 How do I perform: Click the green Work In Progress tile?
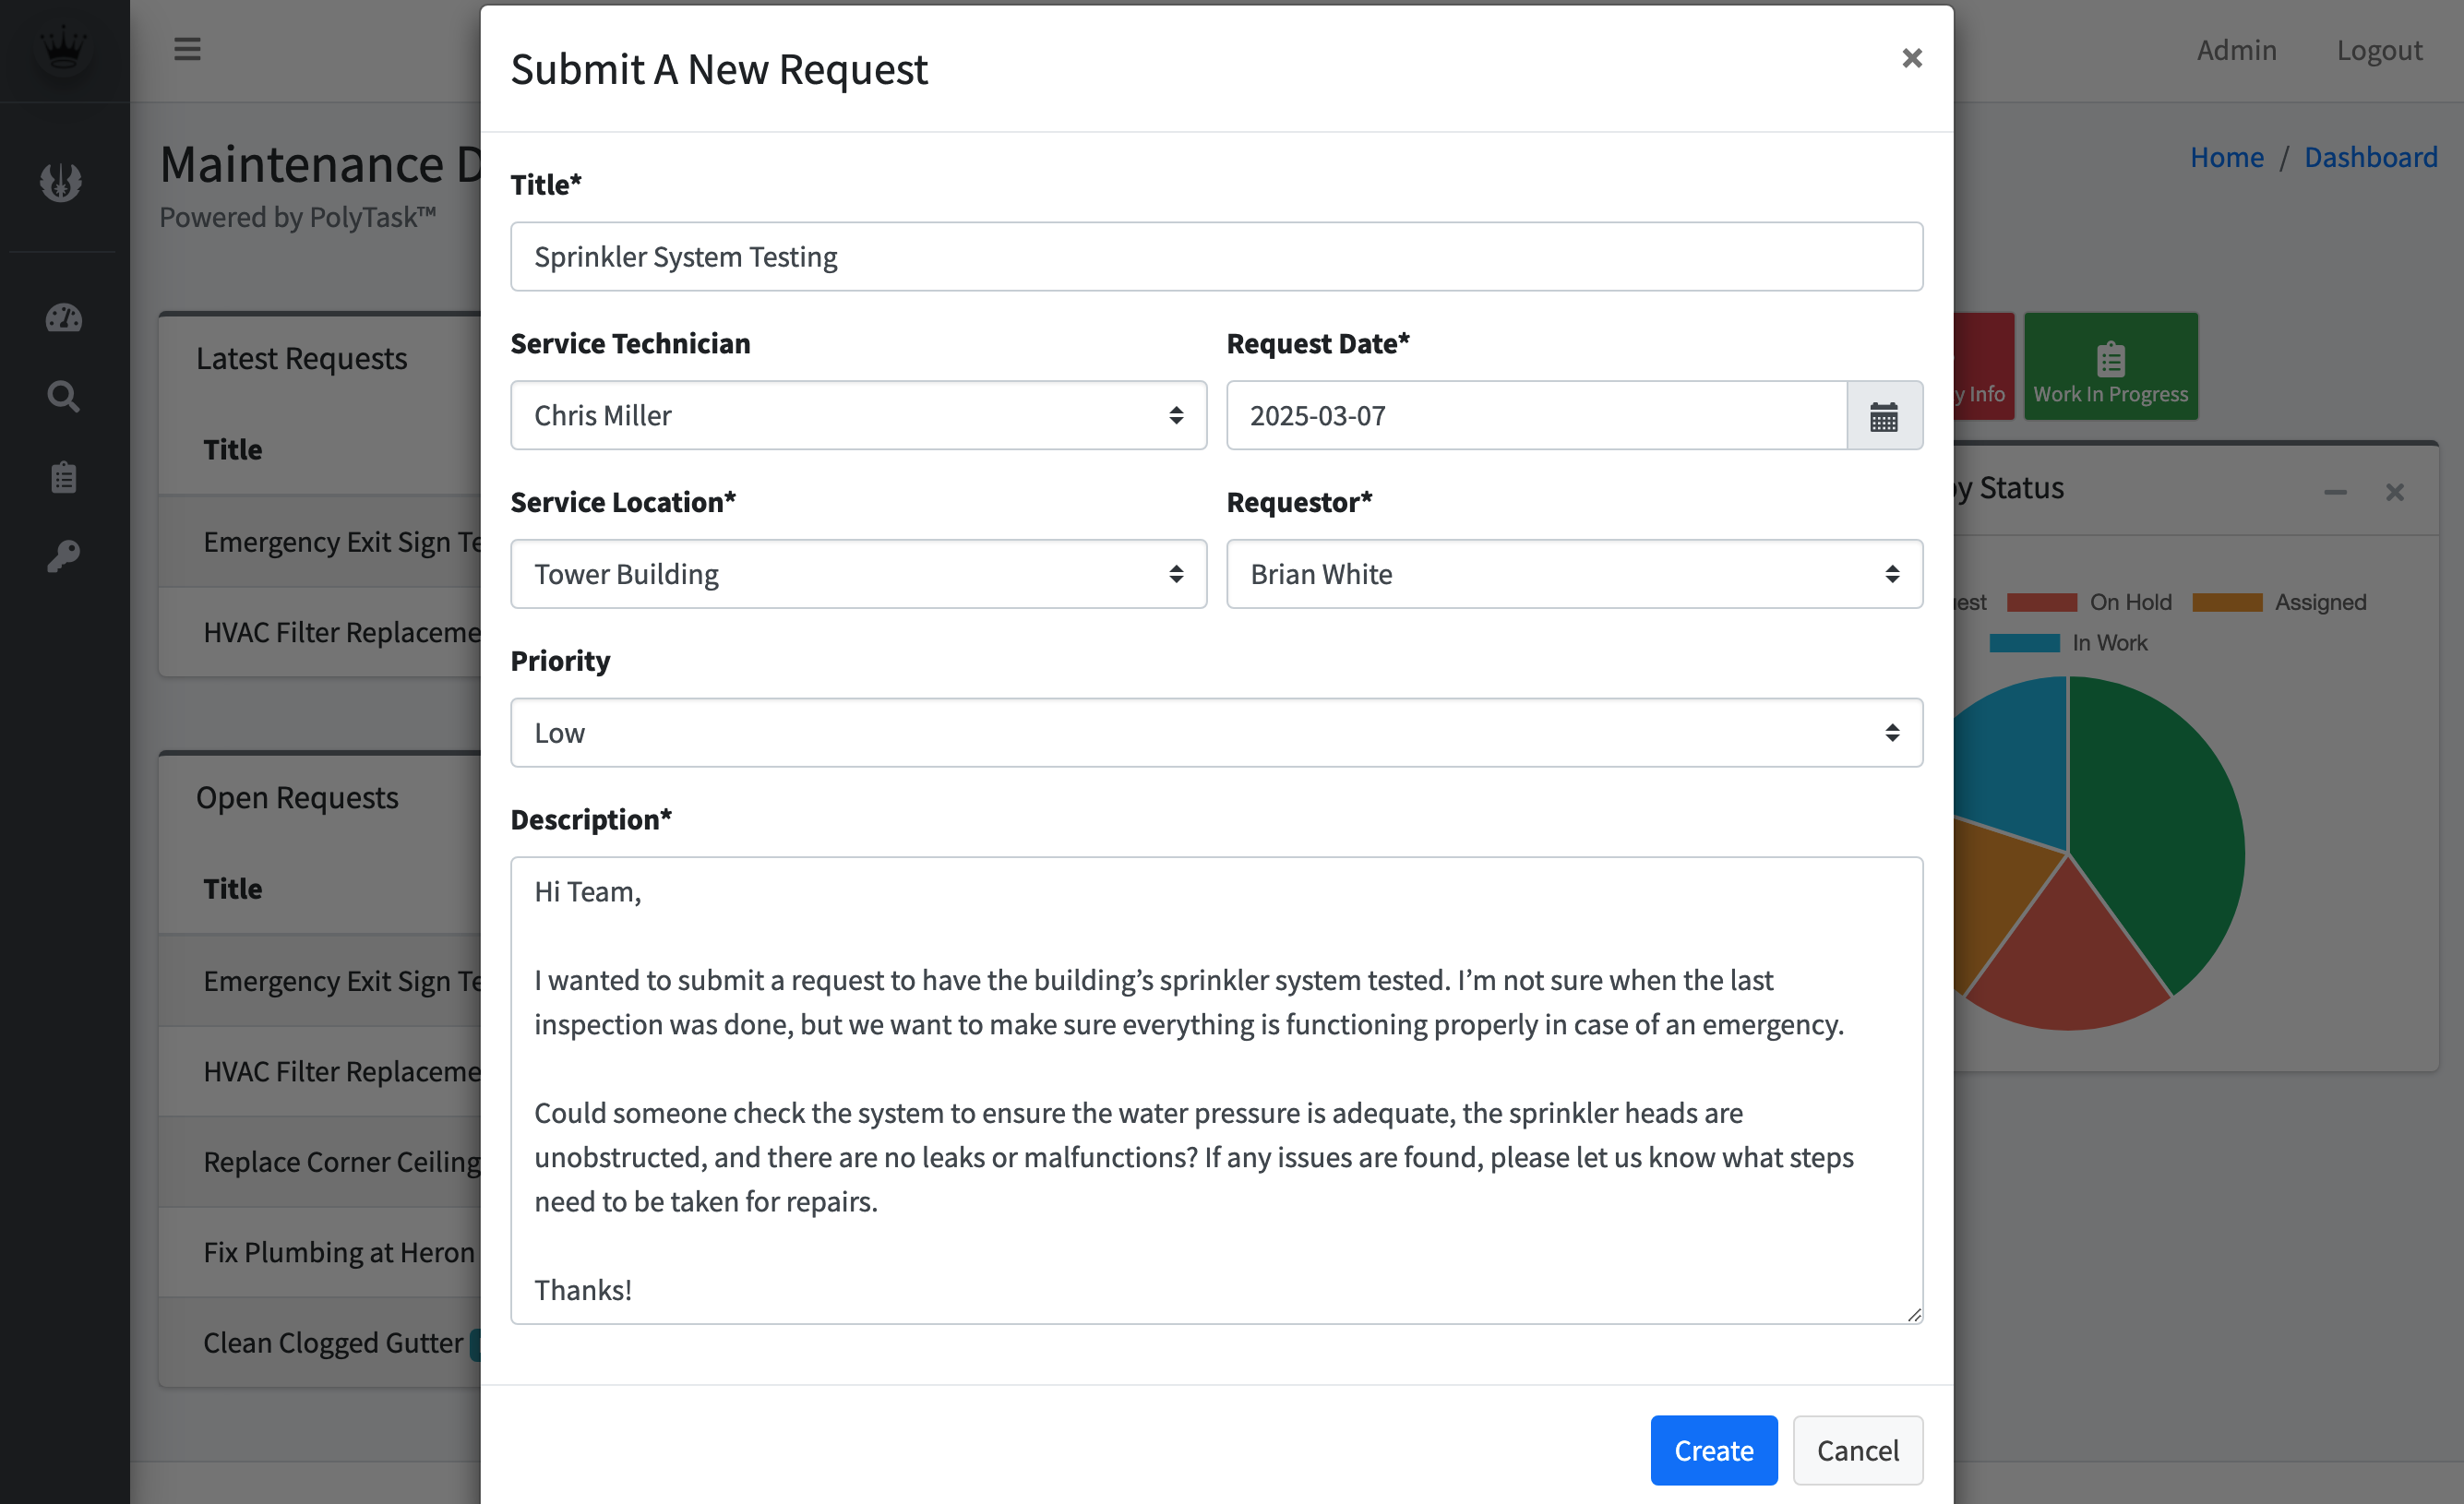pyautogui.click(x=2110, y=366)
